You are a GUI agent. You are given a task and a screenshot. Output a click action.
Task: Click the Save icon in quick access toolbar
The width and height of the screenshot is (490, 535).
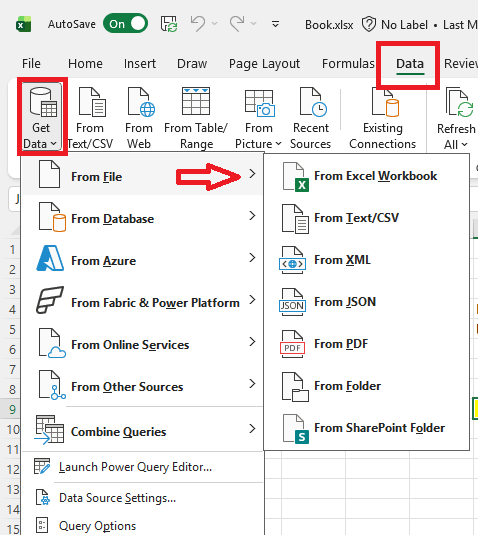pyautogui.click(x=169, y=24)
